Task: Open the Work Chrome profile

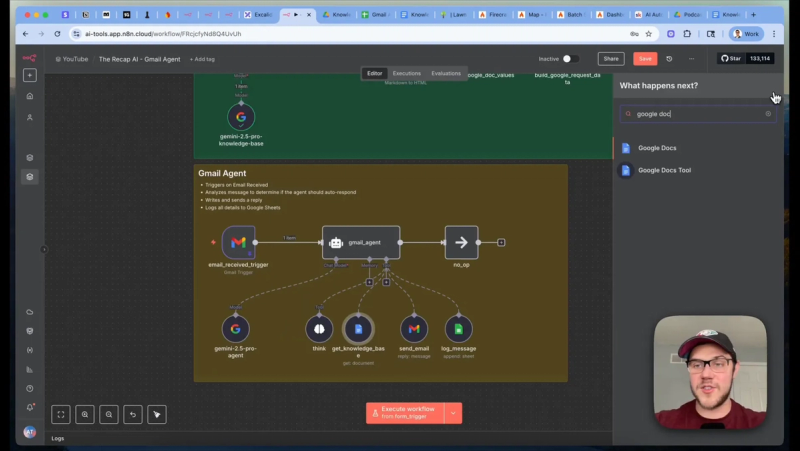Action: coord(746,34)
